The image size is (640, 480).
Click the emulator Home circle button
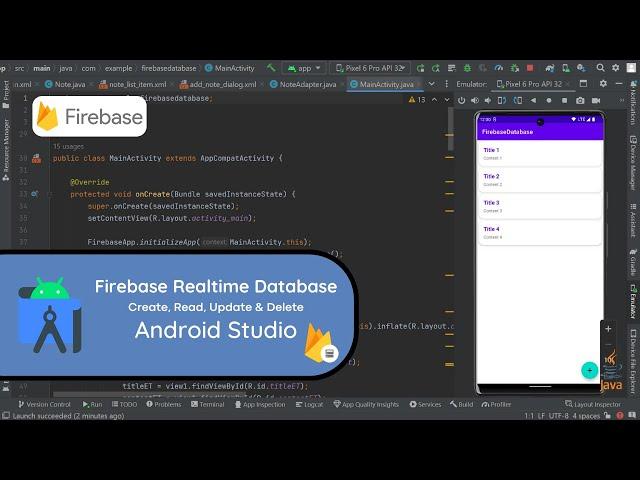[x=549, y=100]
